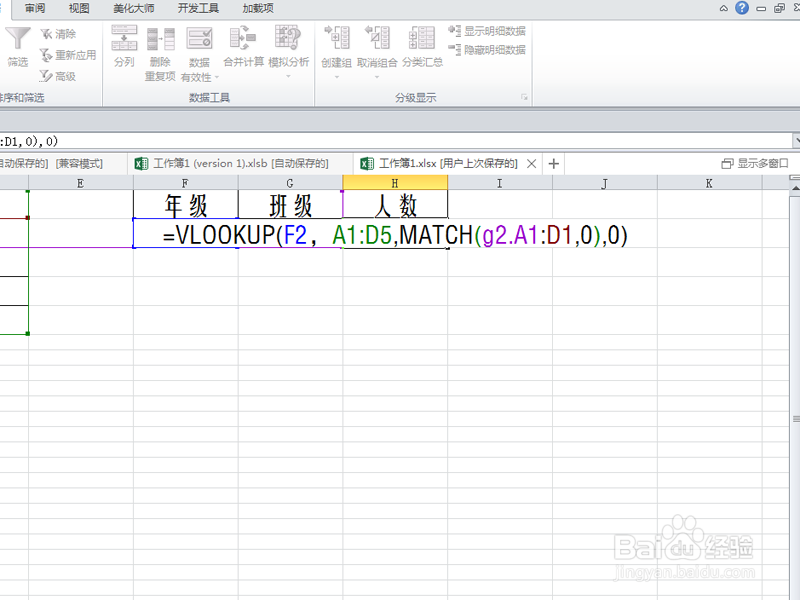Open the Add-ins ribbon tab
This screenshot has width=800, height=600.
(258, 8)
